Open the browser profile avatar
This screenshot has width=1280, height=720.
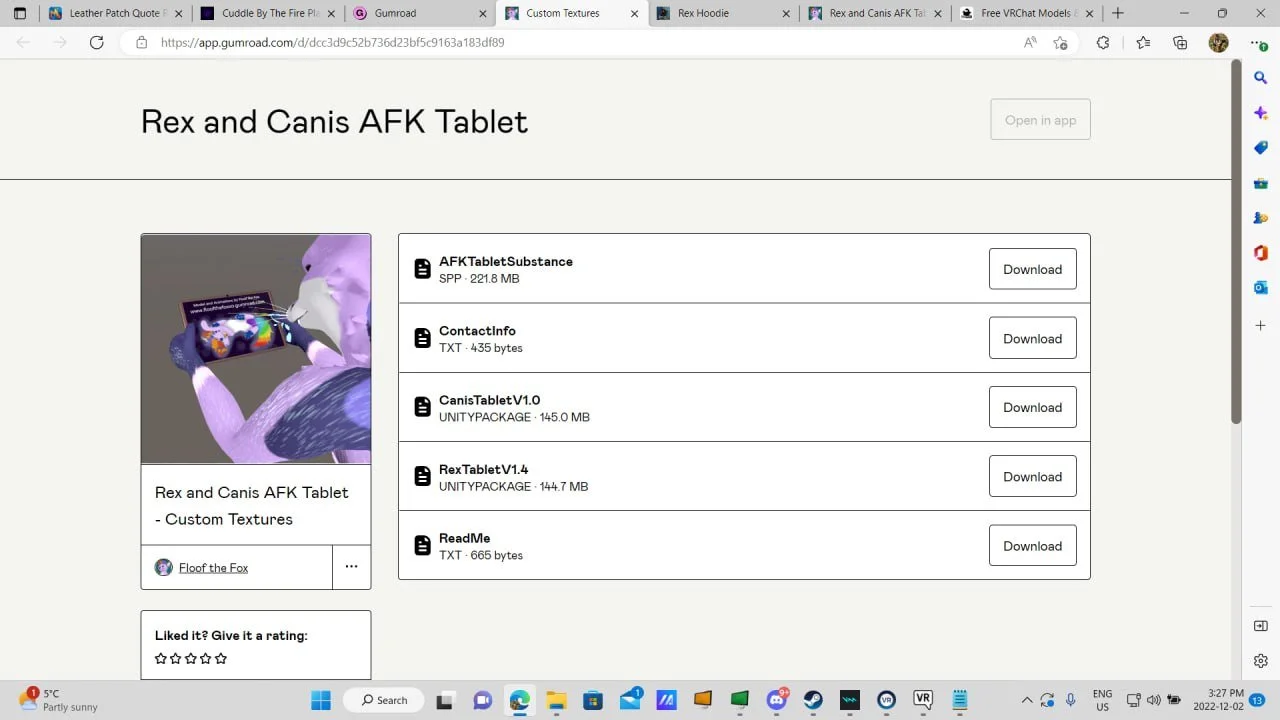1218,43
